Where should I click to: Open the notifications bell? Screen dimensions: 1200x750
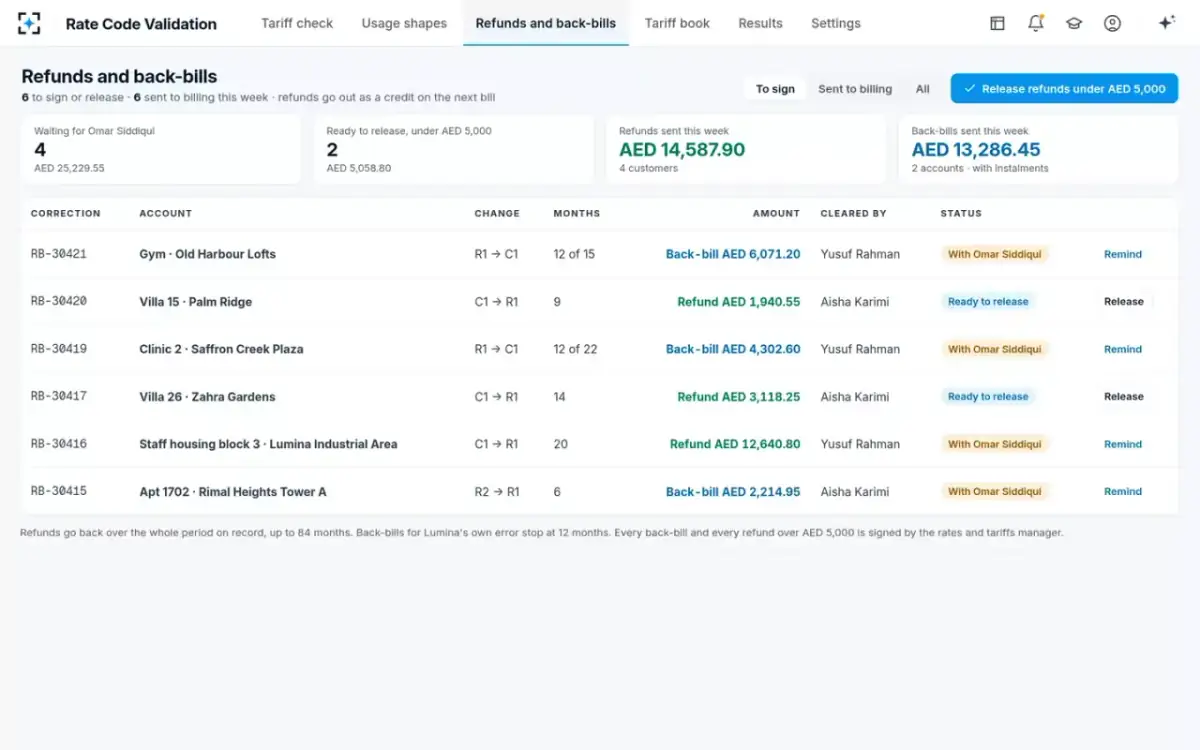click(1036, 23)
